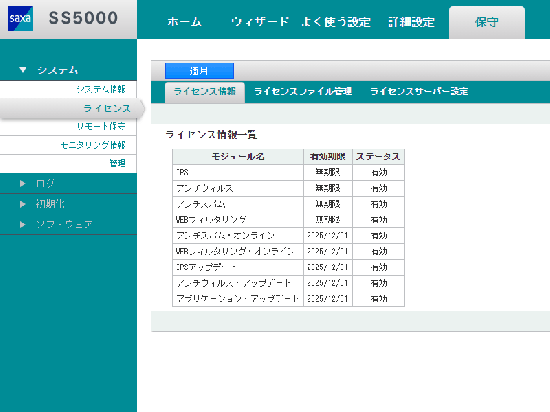Click the blue 適用 button
Viewport: 550px width, 412px height.
199,71
